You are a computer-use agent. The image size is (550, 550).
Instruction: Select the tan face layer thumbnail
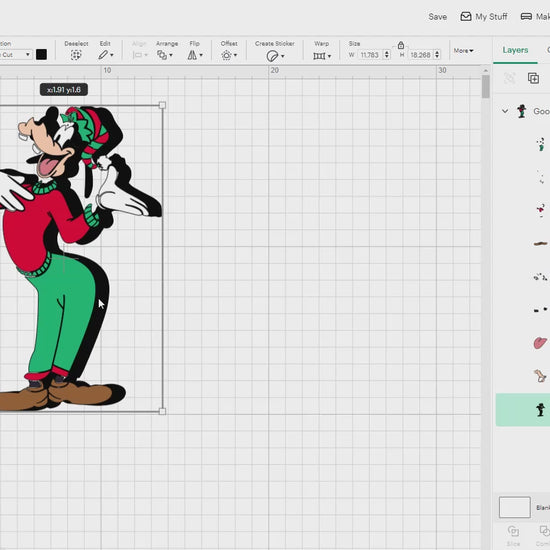pyautogui.click(x=540, y=375)
